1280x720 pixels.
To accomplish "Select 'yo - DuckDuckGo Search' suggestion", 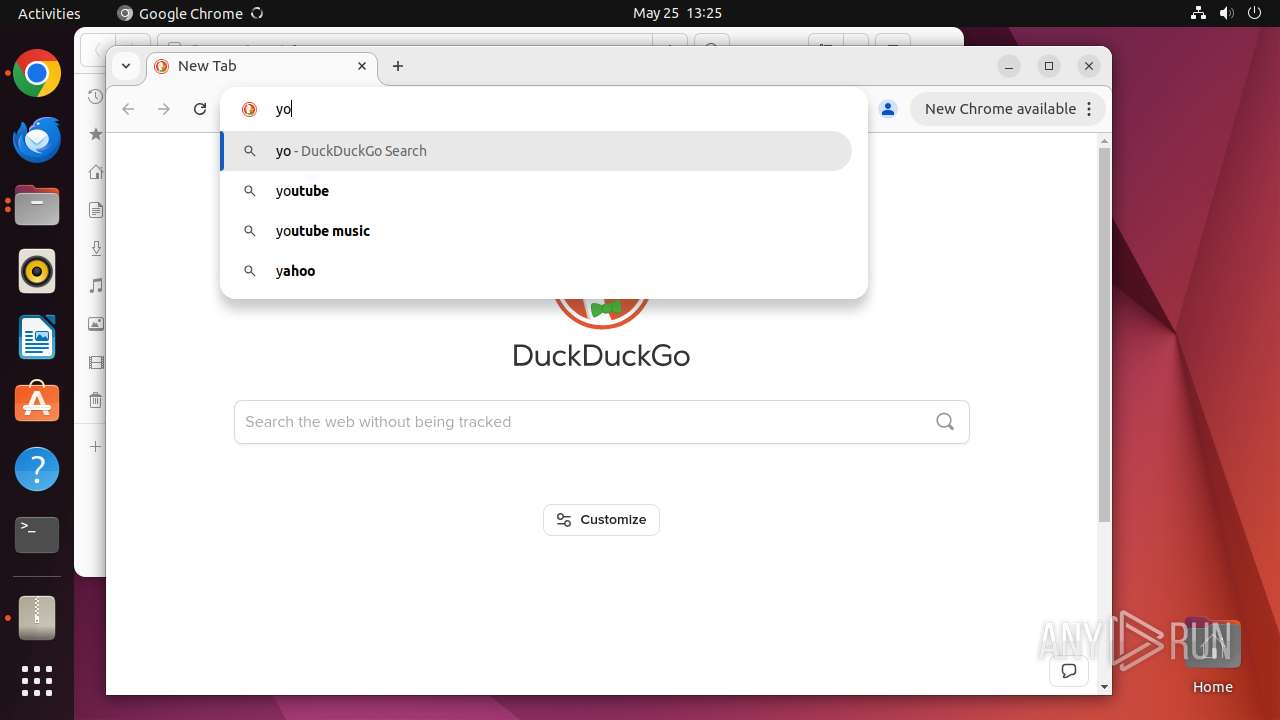I will (536, 151).
